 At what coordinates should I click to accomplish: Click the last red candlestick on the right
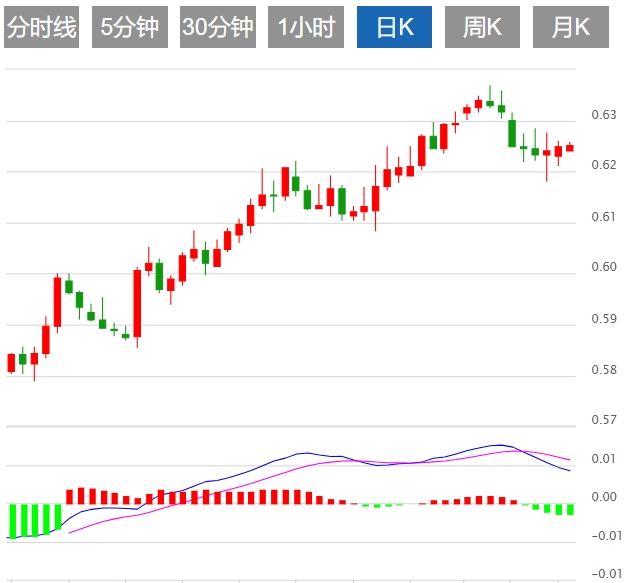[x=570, y=148]
